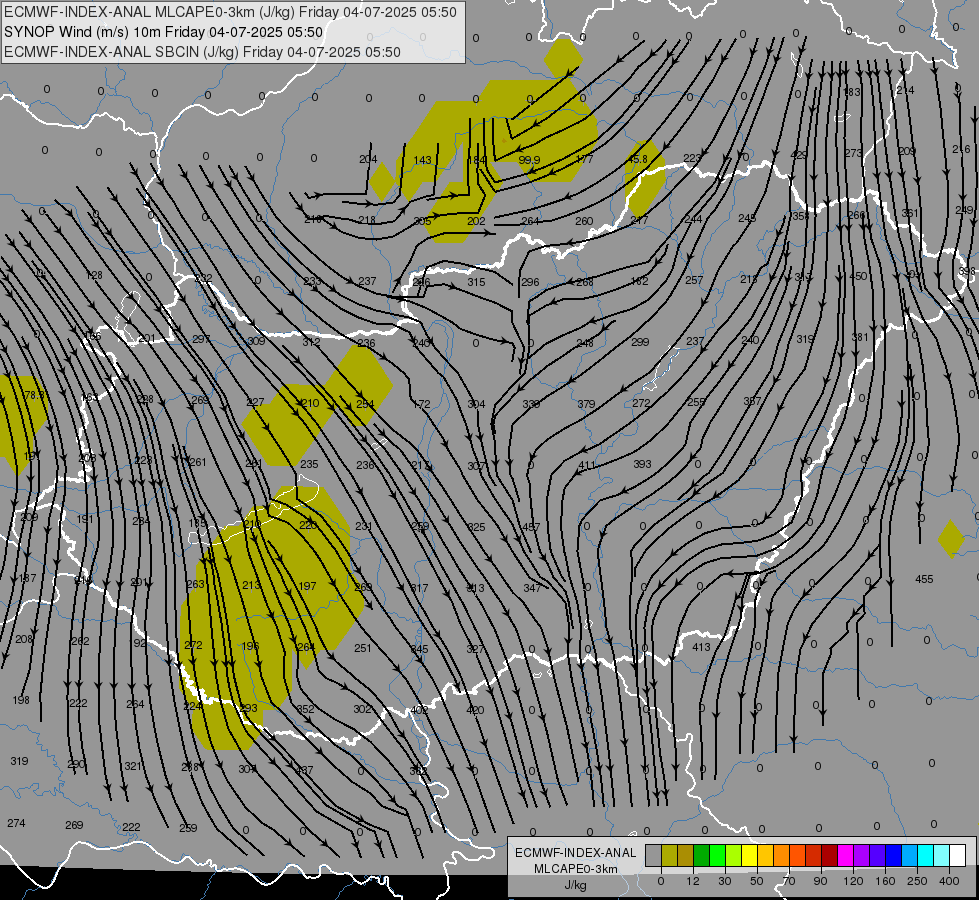The image size is (979, 900).
Task: Click the map value '143'
Action: [x=423, y=160]
